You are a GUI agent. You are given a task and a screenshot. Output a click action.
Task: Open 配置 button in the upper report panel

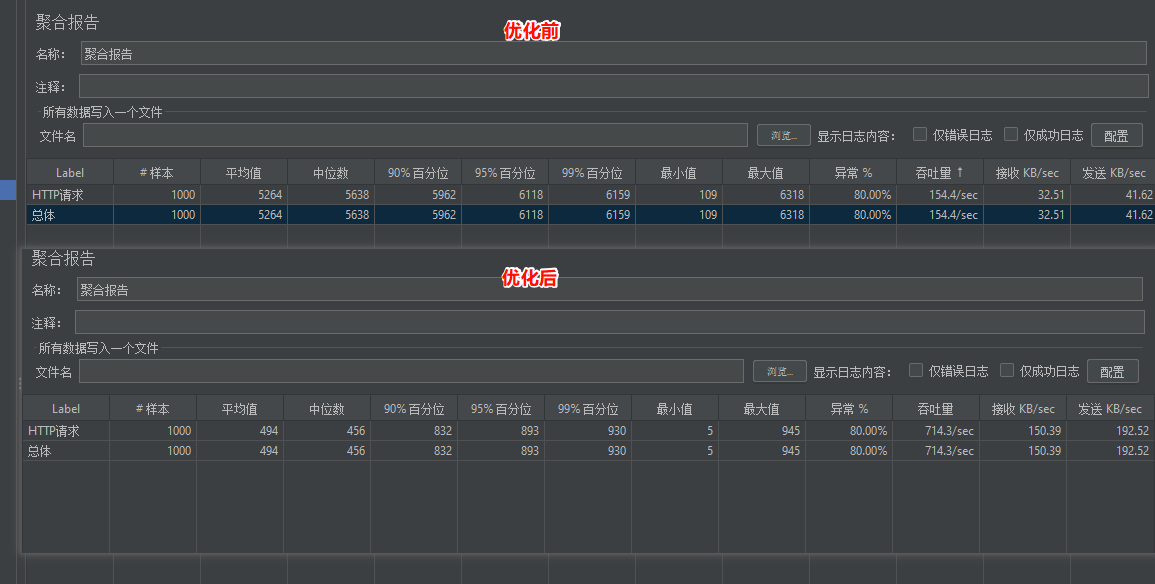(x=1116, y=136)
